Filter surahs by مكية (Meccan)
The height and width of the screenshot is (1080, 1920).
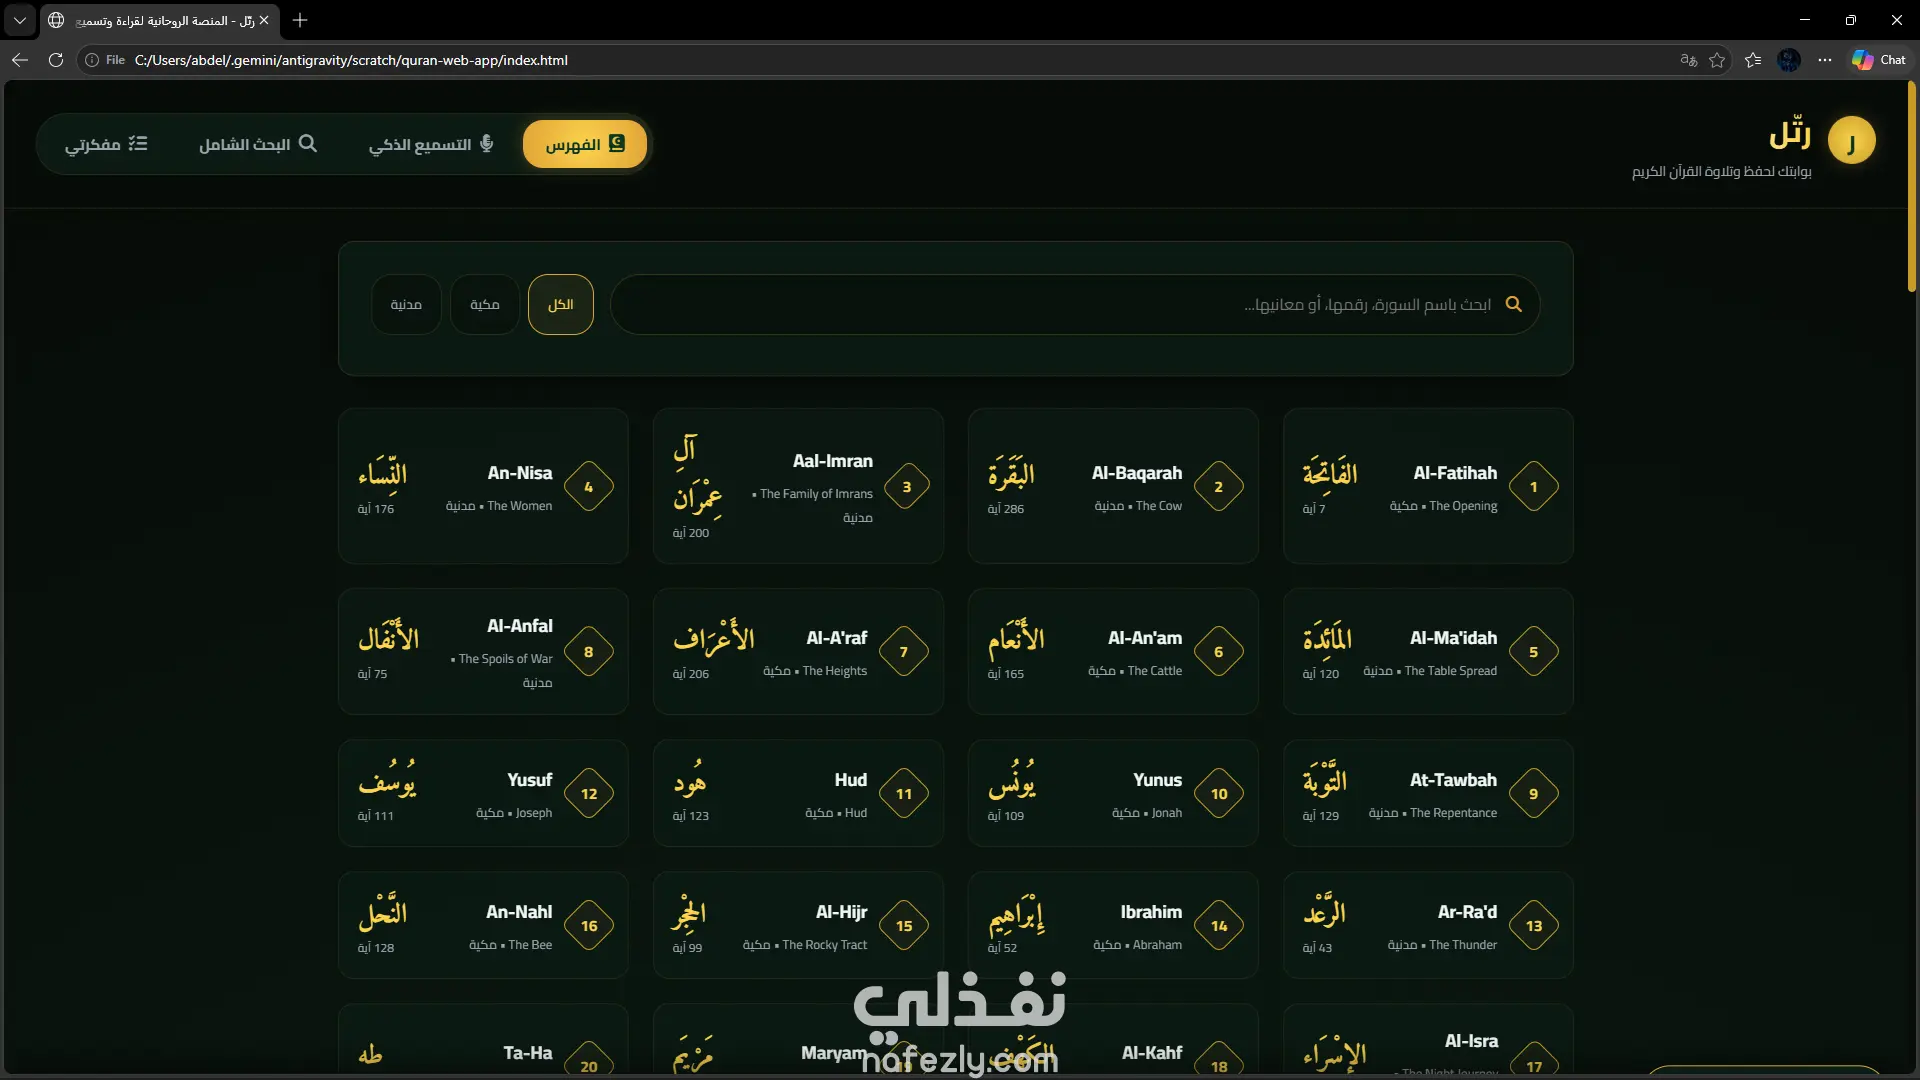coord(485,304)
